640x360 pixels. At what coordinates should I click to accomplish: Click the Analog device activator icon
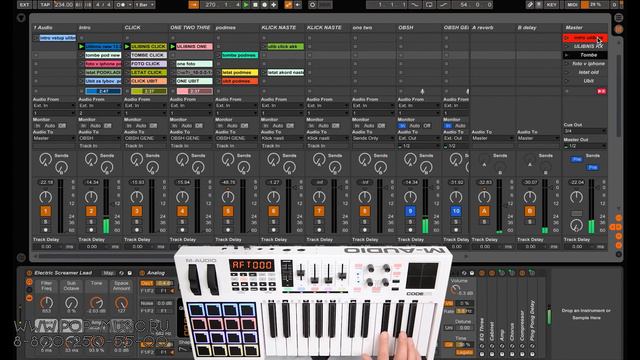tap(142, 273)
